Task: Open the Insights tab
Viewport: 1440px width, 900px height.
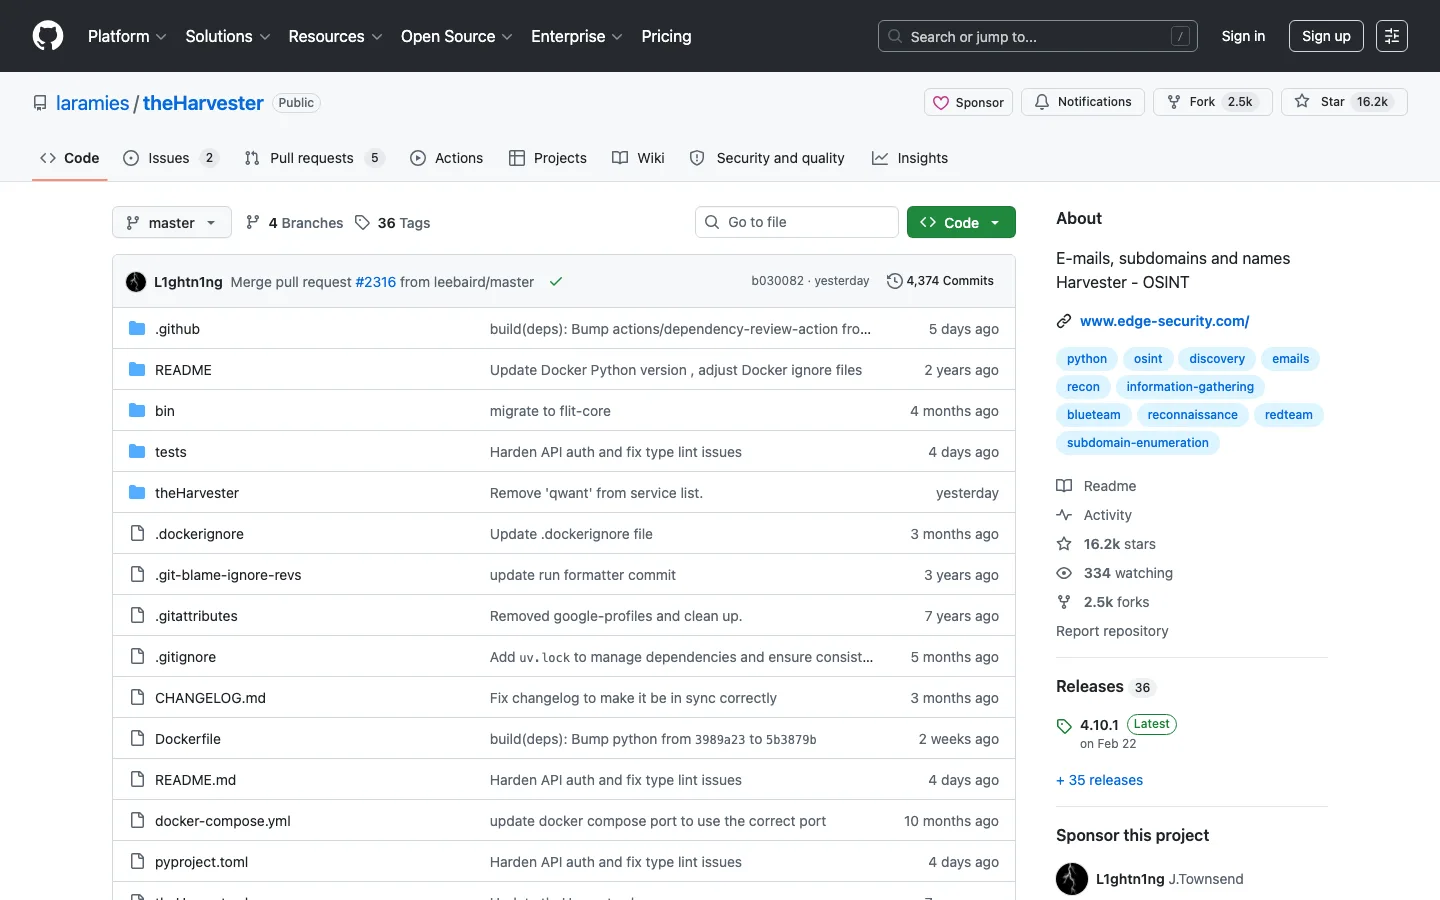Action: pyautogui.click(x=910, y=158)
